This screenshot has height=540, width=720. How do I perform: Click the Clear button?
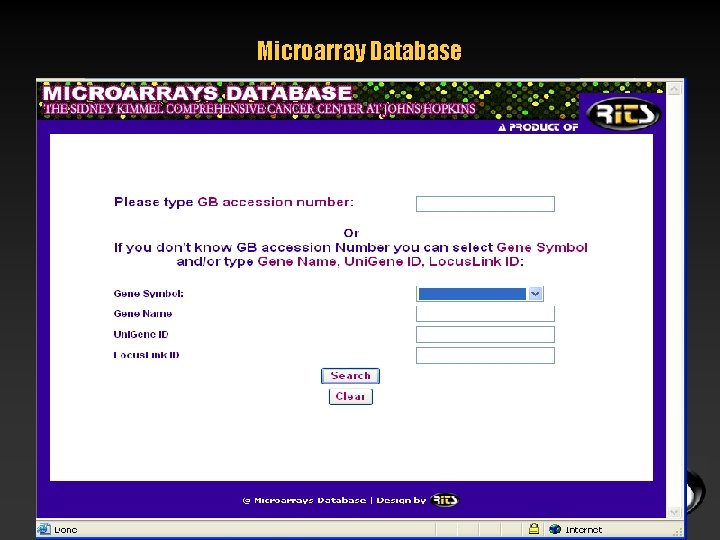[350, 396]
